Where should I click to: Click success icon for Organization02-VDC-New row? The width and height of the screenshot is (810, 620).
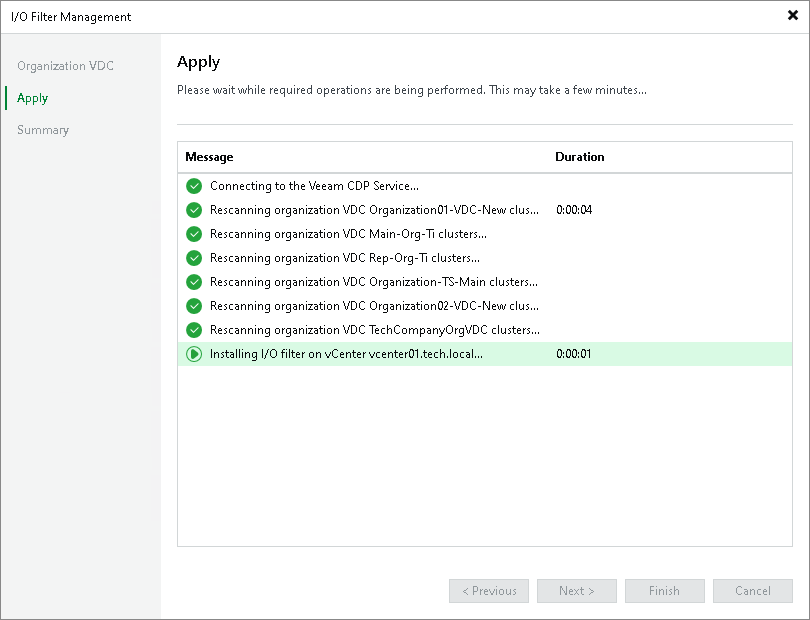pyautogui.click(x=194, y=306)
